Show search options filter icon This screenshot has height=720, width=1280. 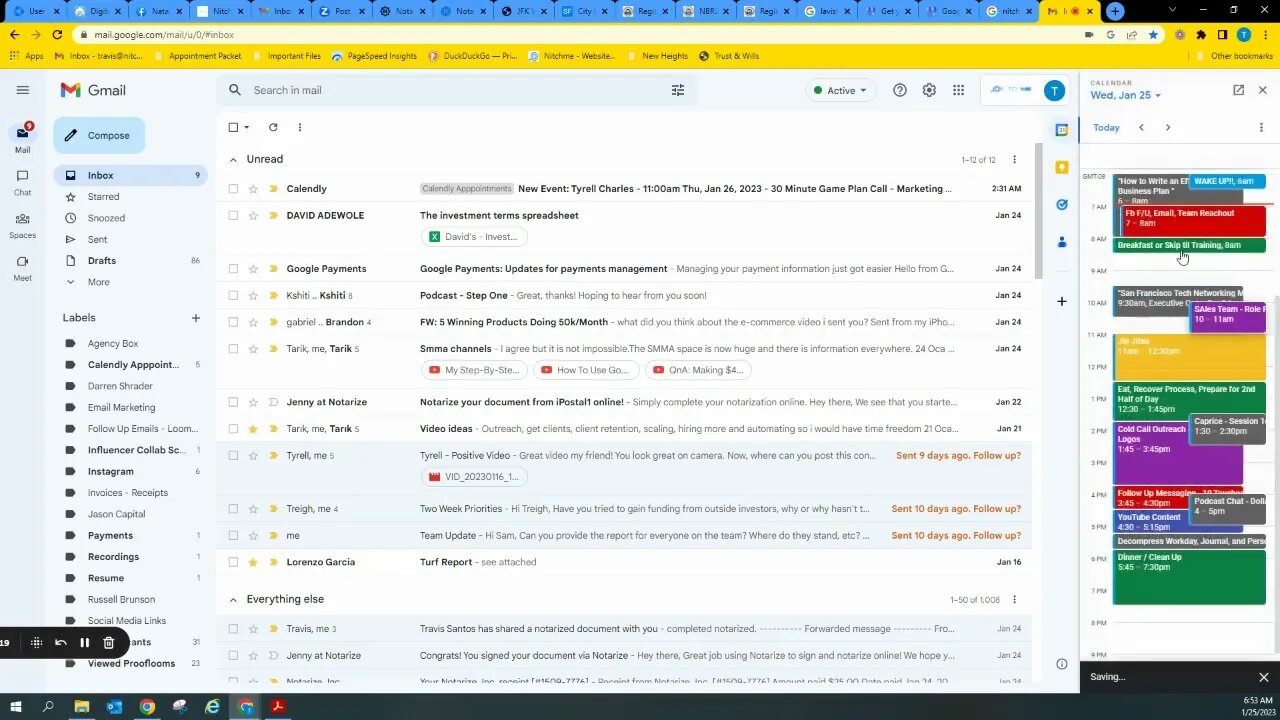678,90
